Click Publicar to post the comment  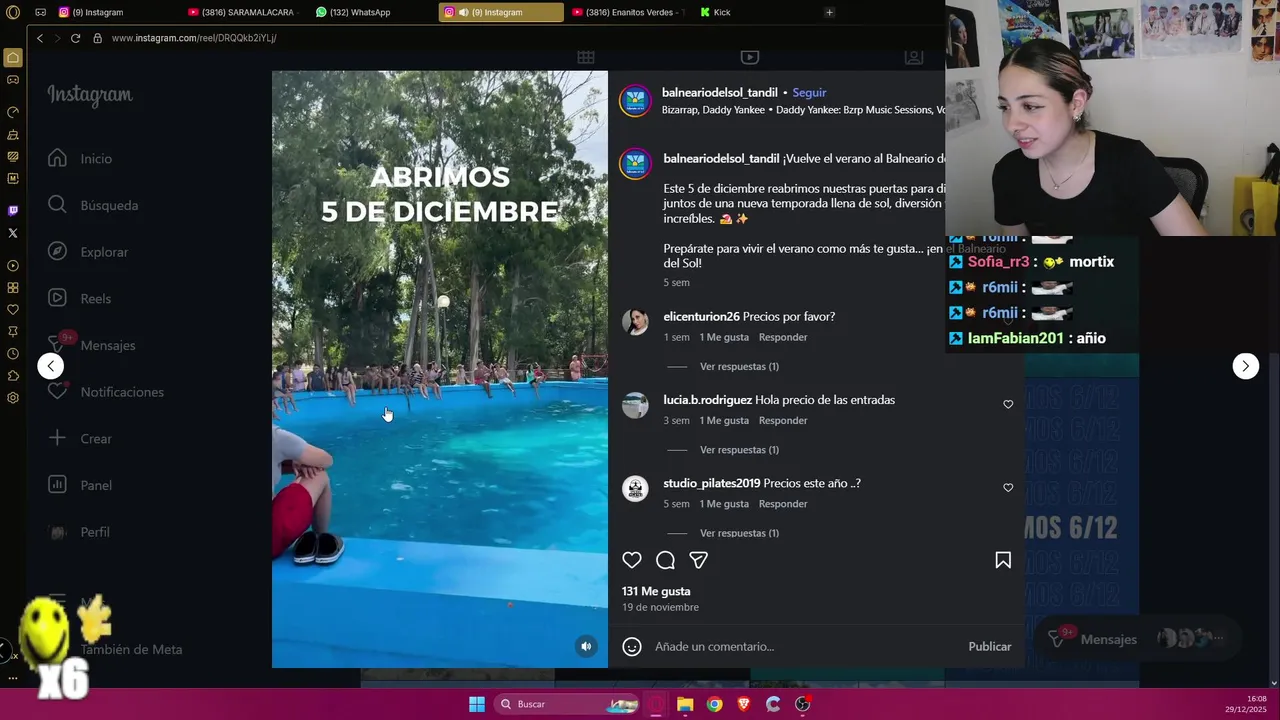pyautogui.click(x=989, y=647)
